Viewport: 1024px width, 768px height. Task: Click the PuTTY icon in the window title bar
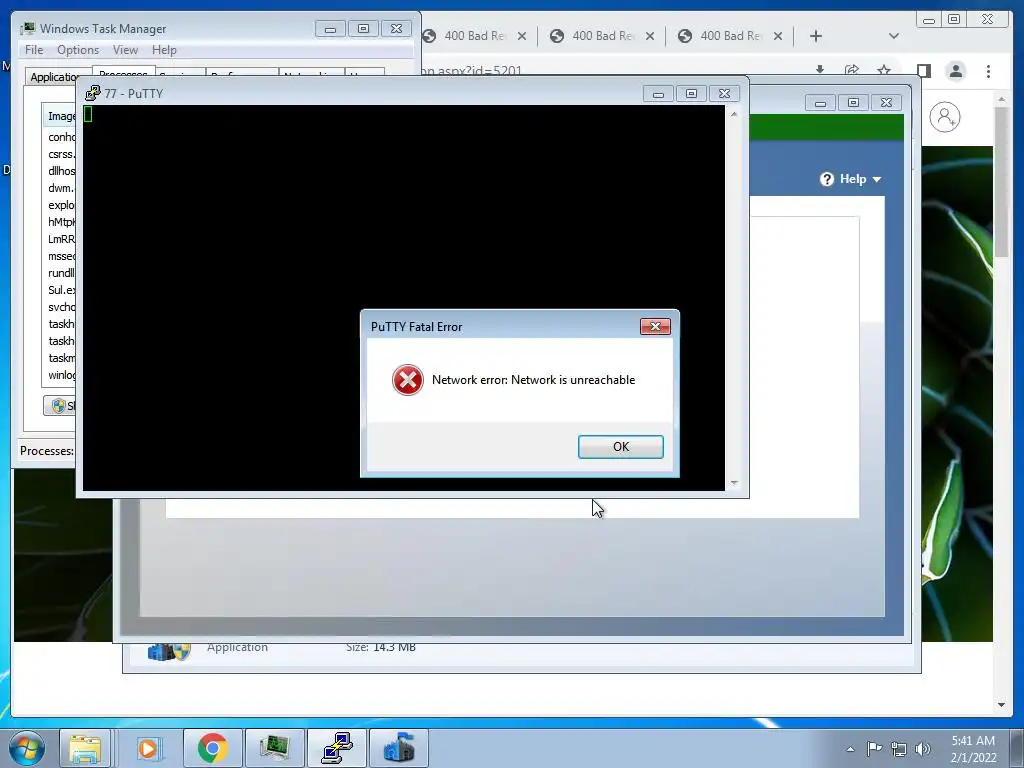pyautogui.click(x=93, y=93)
